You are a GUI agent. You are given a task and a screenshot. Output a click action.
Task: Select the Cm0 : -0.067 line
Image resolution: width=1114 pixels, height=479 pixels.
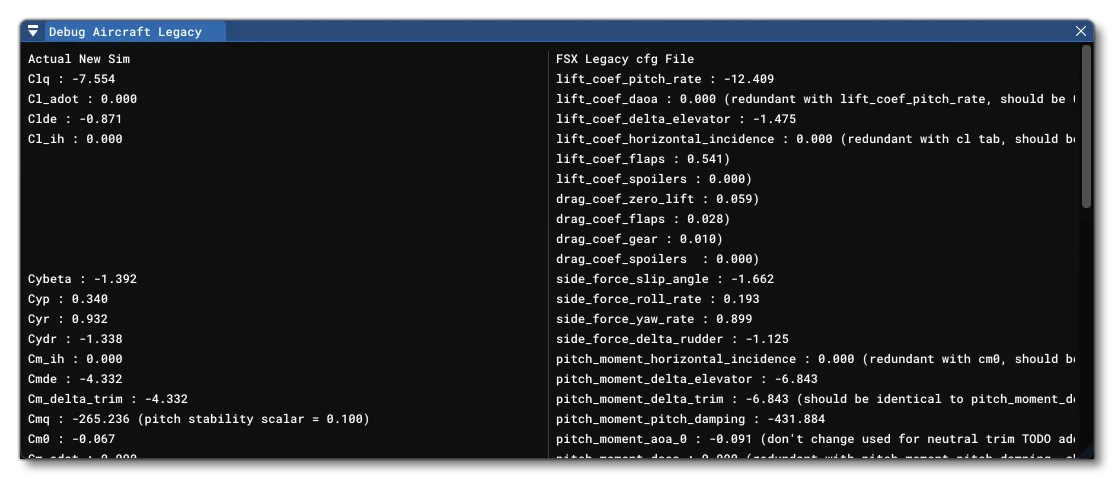[x=72, y=438]
